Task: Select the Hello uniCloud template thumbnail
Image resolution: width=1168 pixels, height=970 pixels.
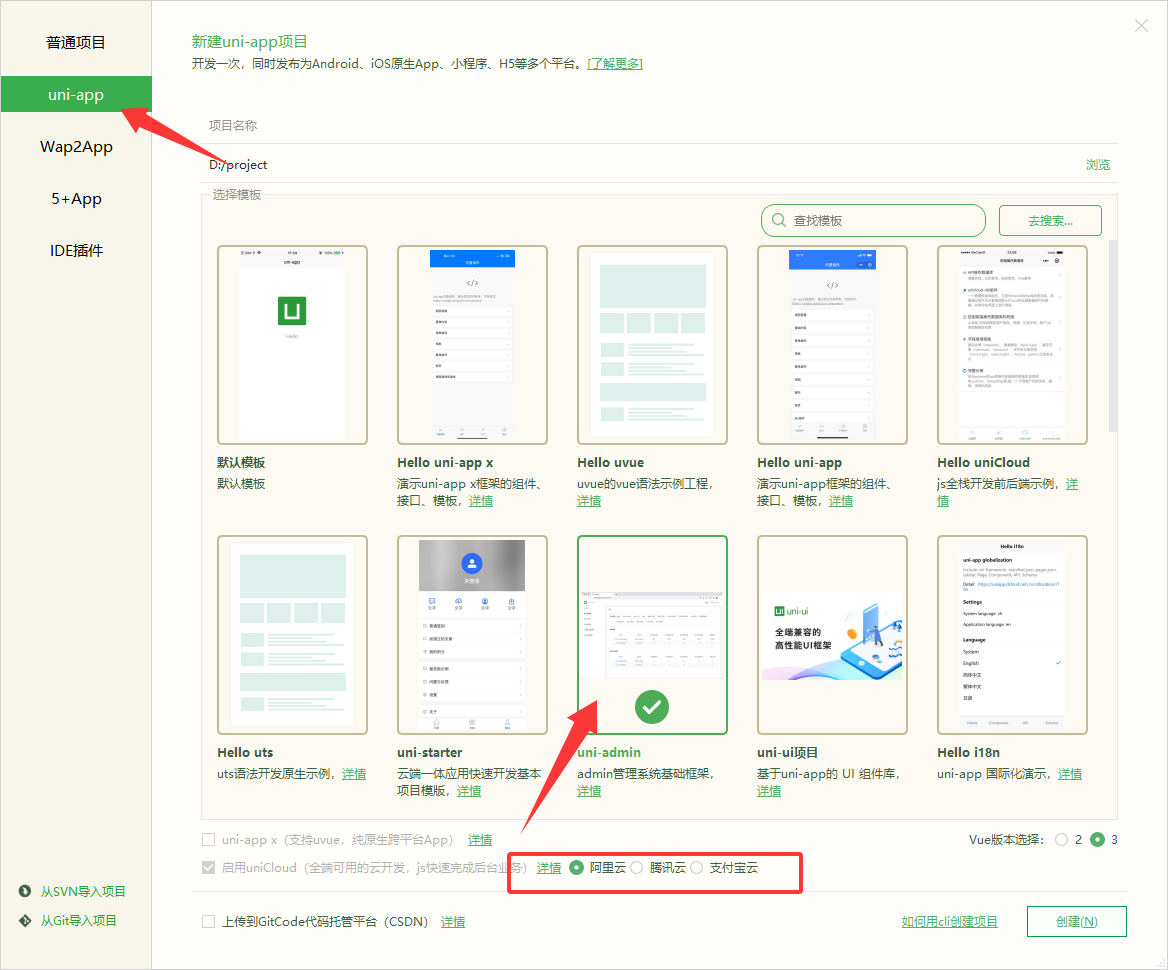Action: [1012, 345]
